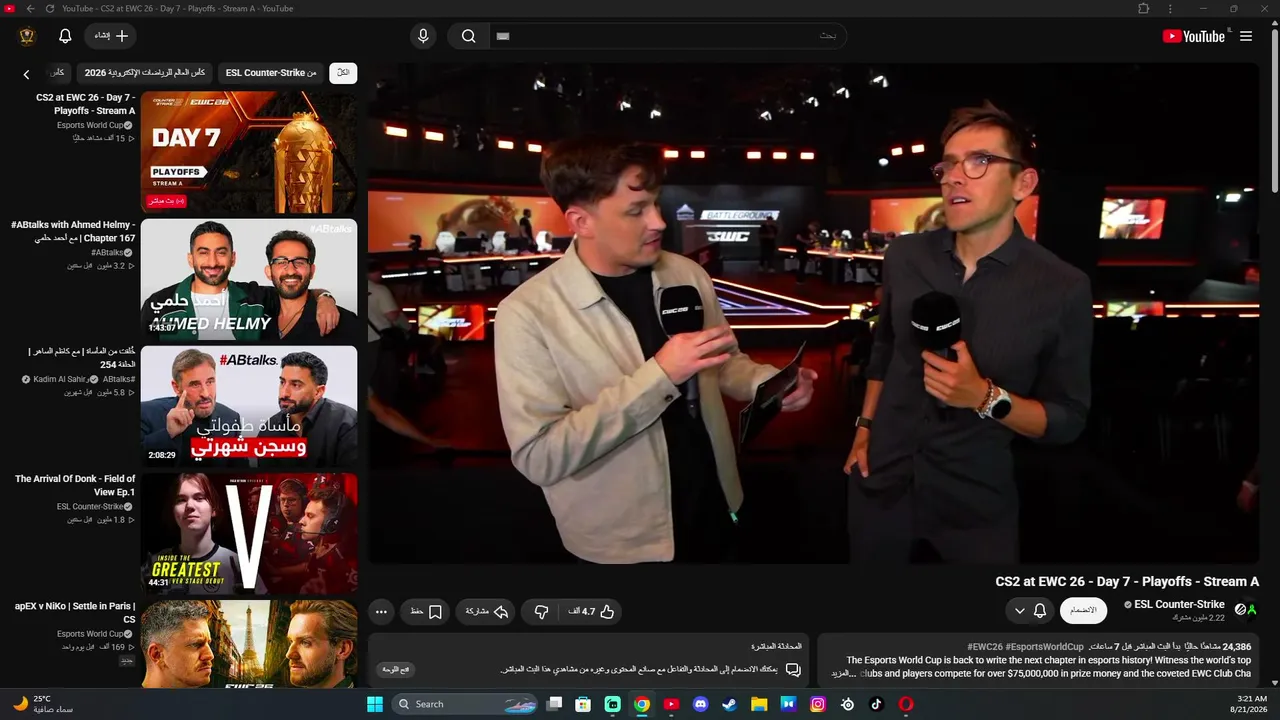Open the notifications bell in header
This screenshot has width=1280, height=720.
tap(65, 36)
